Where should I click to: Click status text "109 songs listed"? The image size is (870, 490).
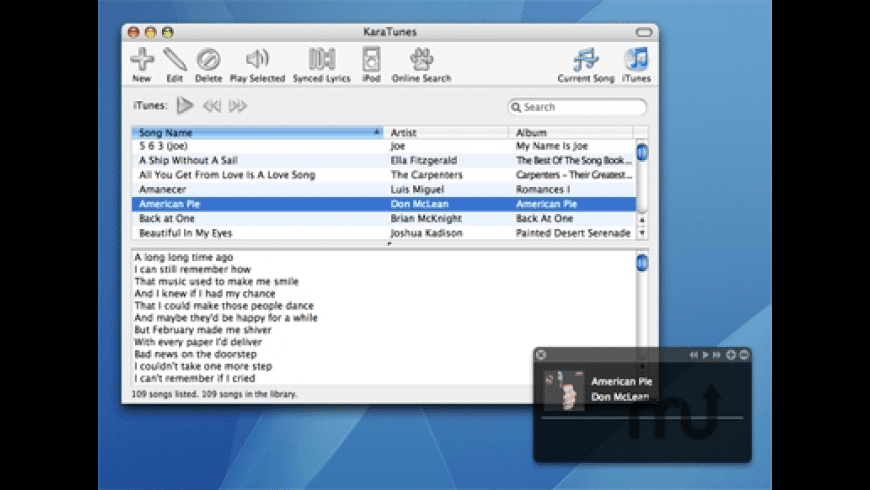pos(164,394)
